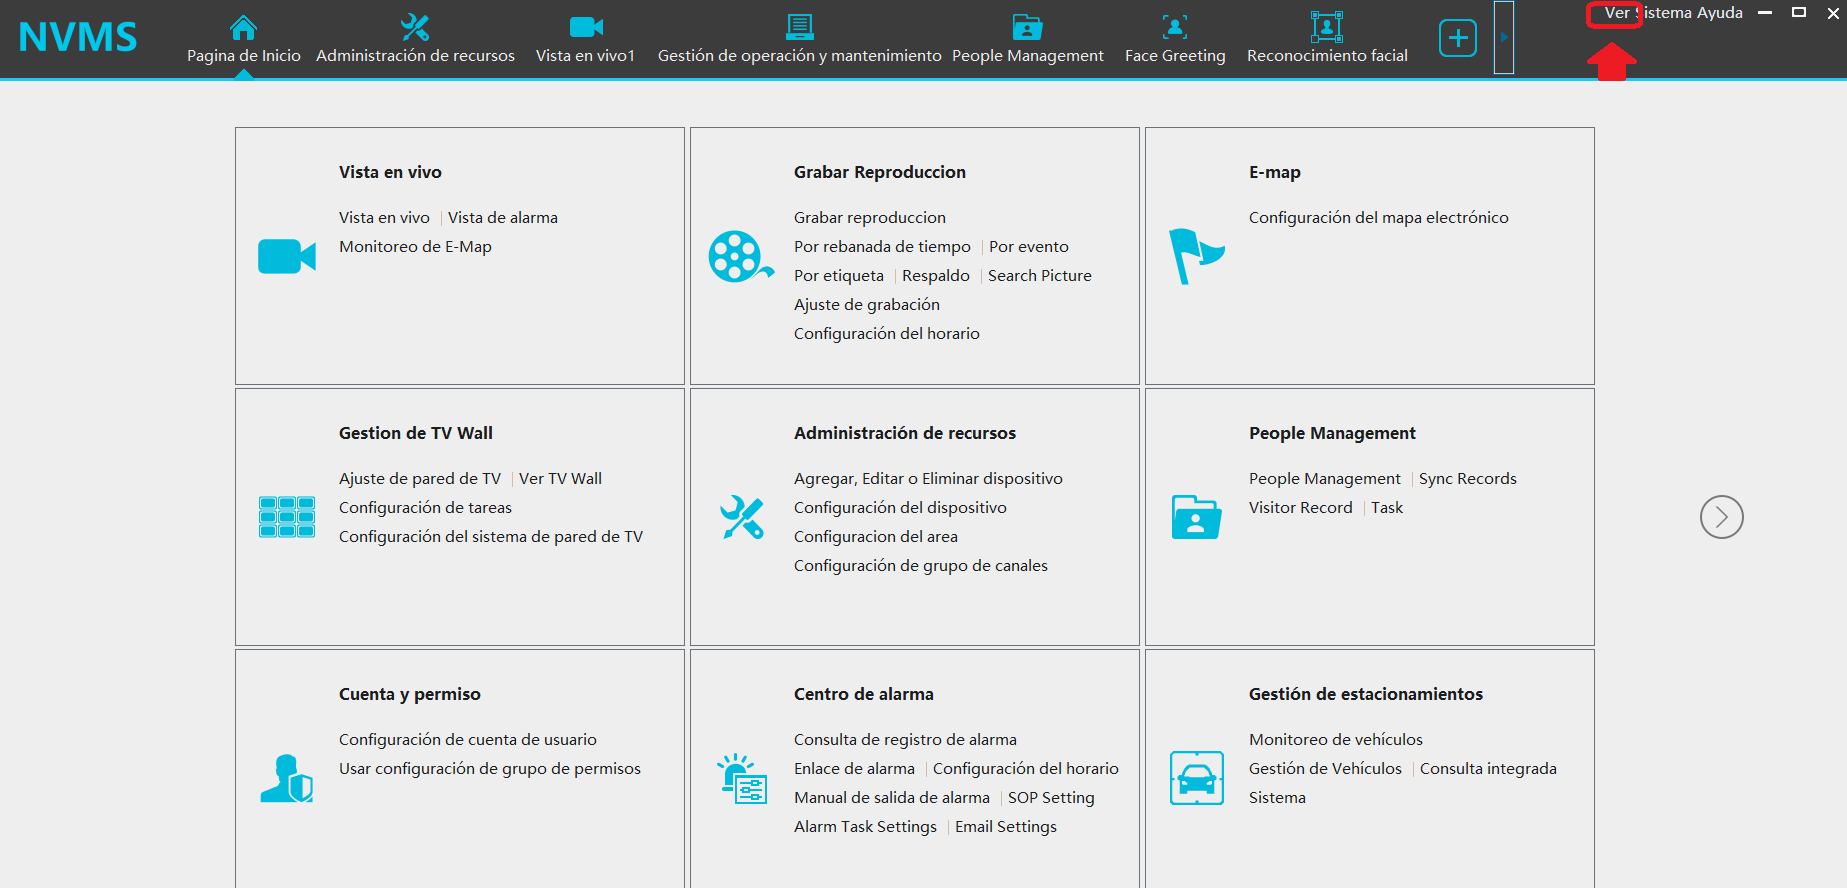Click the Email Settings link

click(x=1005, y=827)
